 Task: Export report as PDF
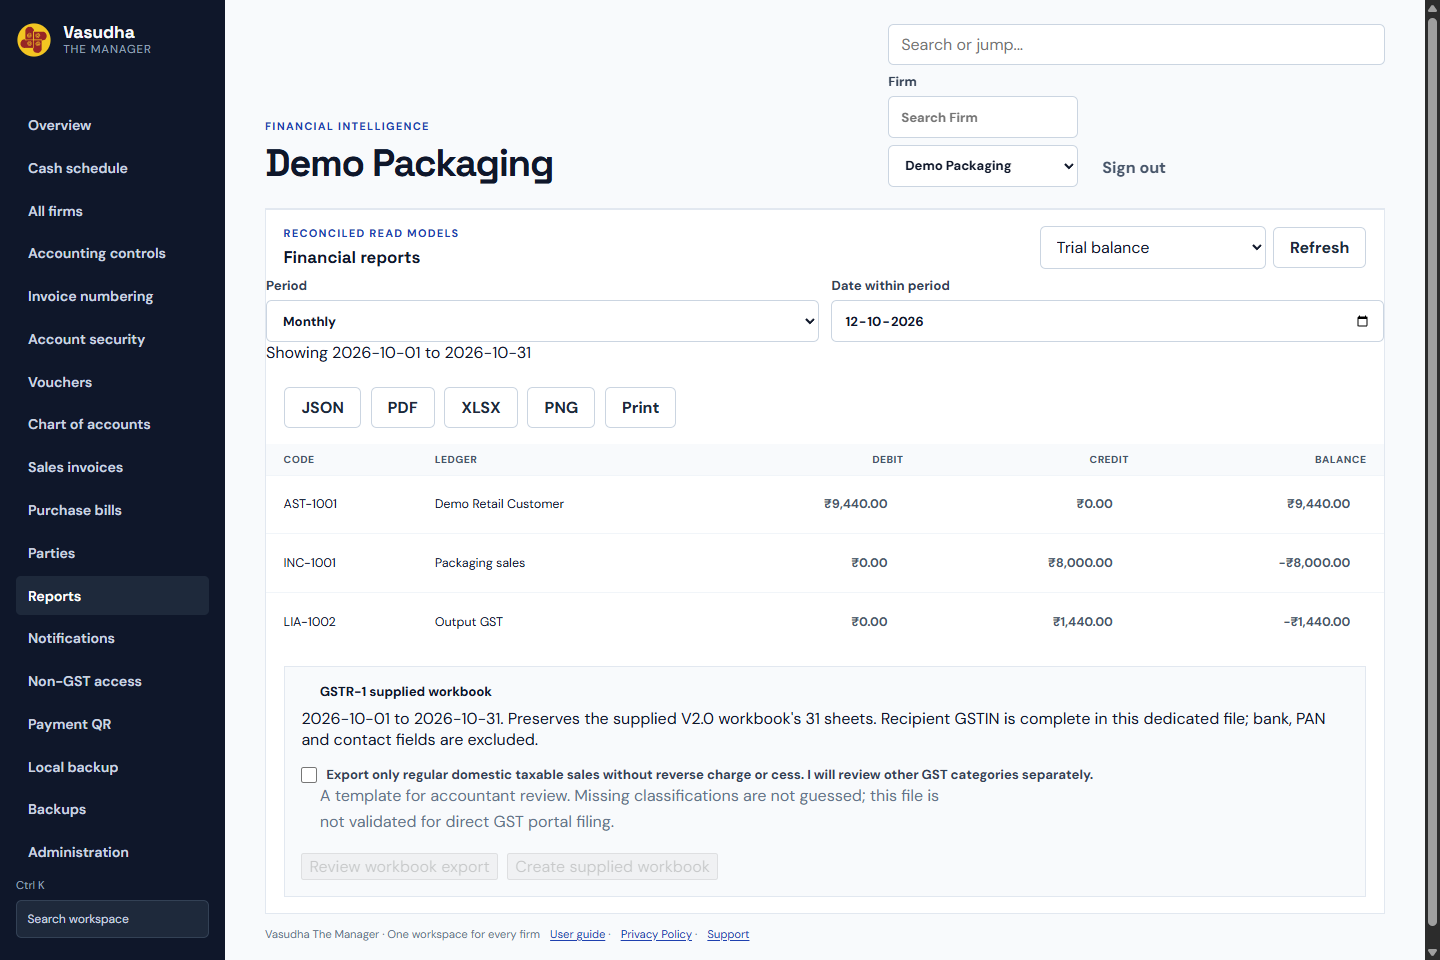(402, 408)
